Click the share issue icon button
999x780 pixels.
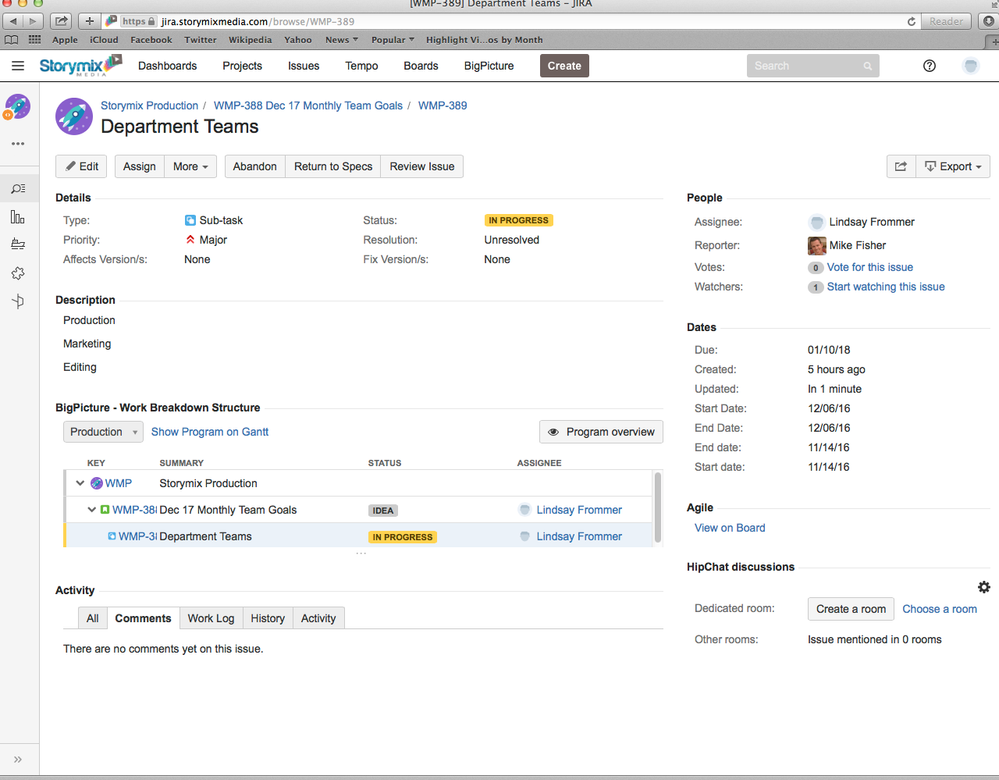901,166
